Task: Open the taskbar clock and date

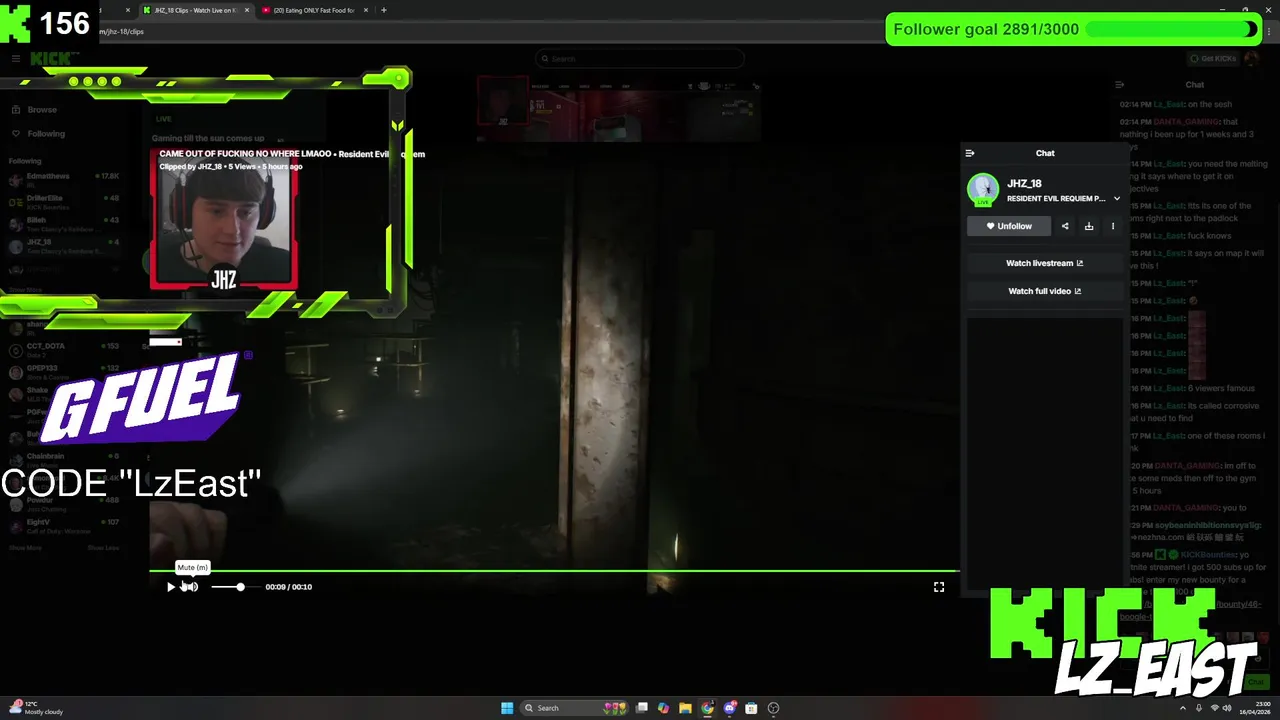Action: coord(1256,708)
